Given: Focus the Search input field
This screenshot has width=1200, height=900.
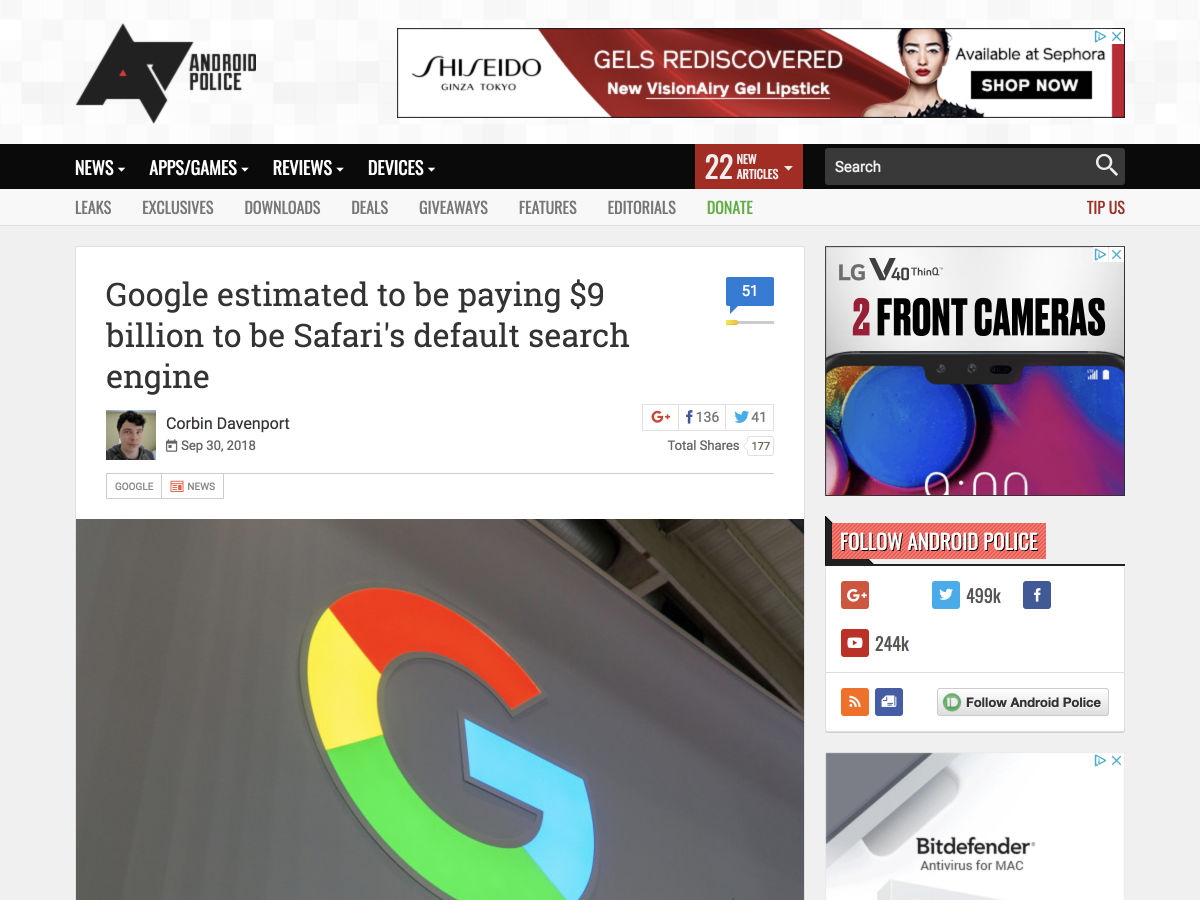Looking at the screenshot, I should (958, 167).
